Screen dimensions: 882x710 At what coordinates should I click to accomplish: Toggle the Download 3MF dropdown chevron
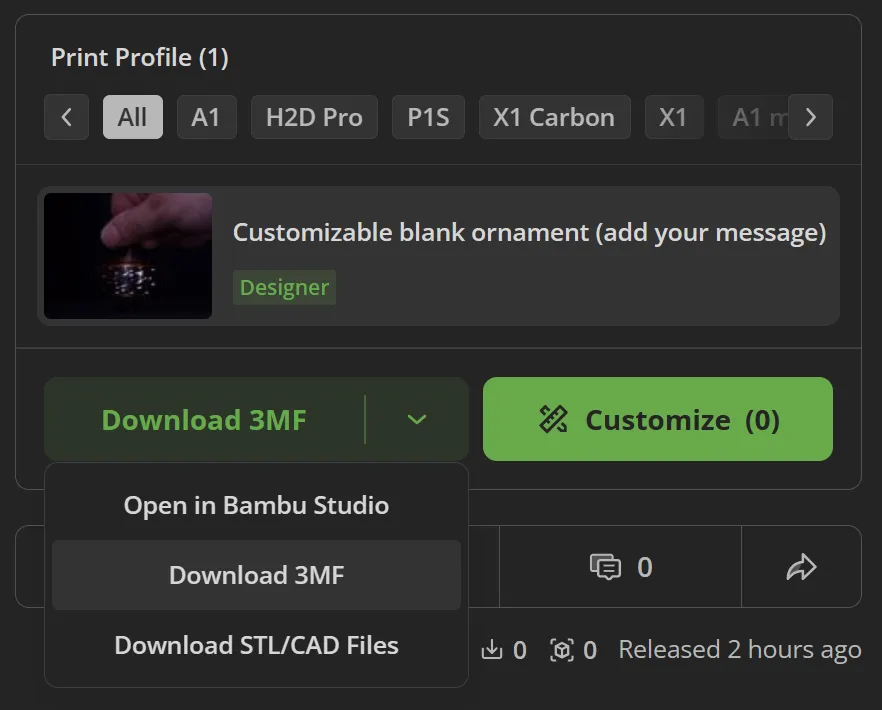[x=417, y=419]
